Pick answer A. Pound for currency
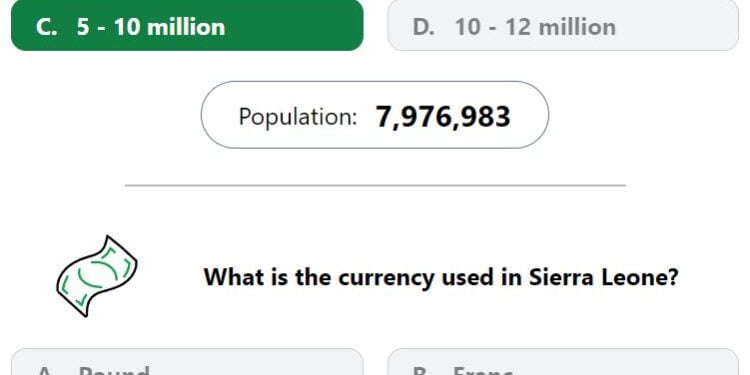Image resolution: width=750 pixels, height=375 pixels. click(x=187, y=362)
